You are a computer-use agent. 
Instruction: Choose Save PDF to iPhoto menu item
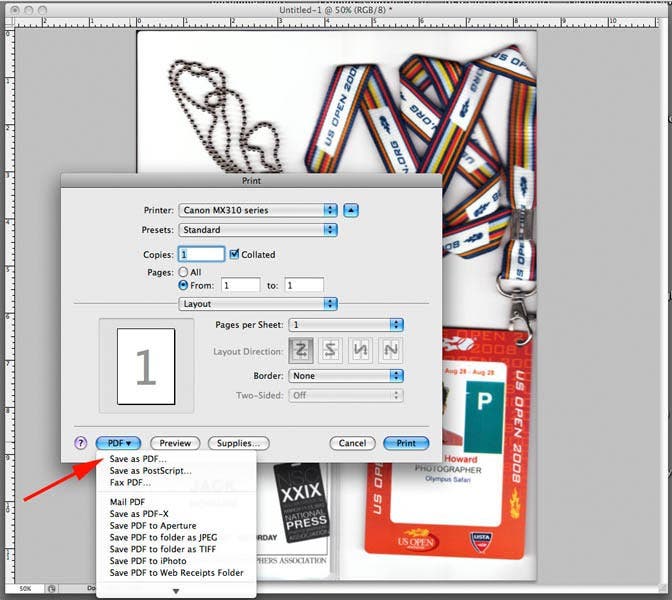coord(148,561)
